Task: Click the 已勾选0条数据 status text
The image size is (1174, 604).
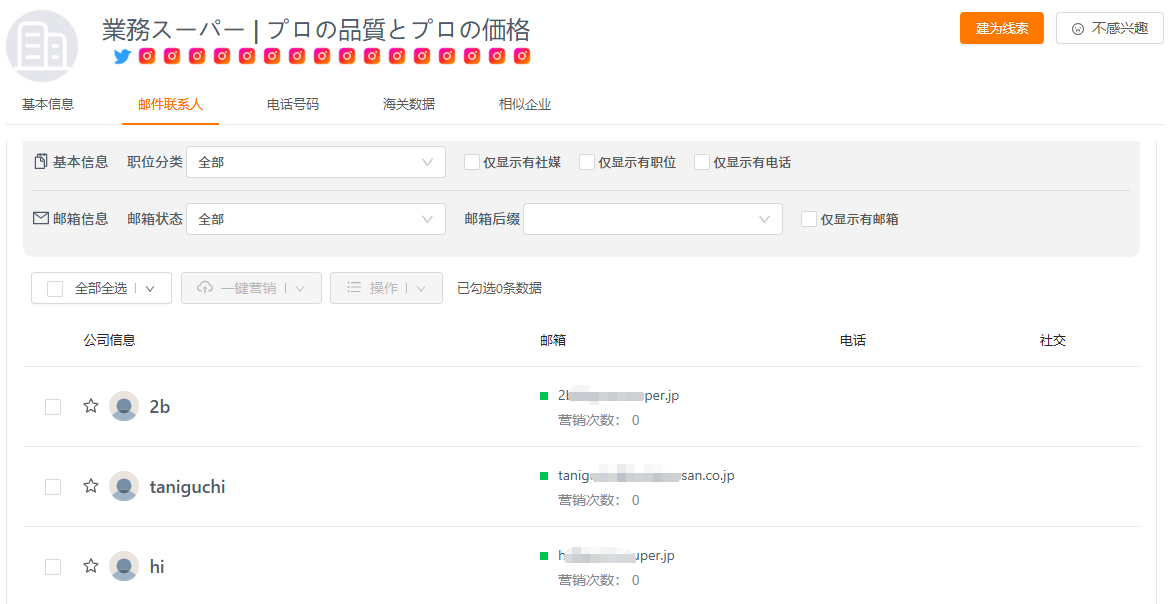Action: [499, 288]
